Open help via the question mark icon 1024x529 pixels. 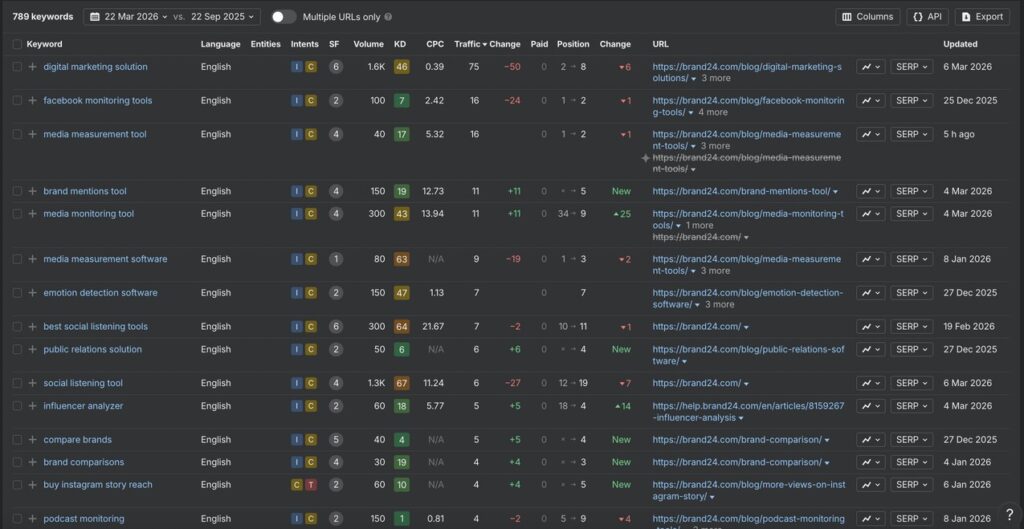pos(1008,514)
